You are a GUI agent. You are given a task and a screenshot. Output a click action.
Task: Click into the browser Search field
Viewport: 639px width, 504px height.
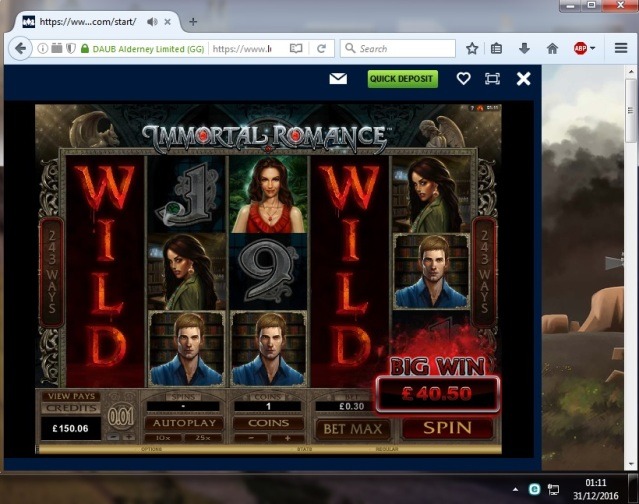[398, 48]
